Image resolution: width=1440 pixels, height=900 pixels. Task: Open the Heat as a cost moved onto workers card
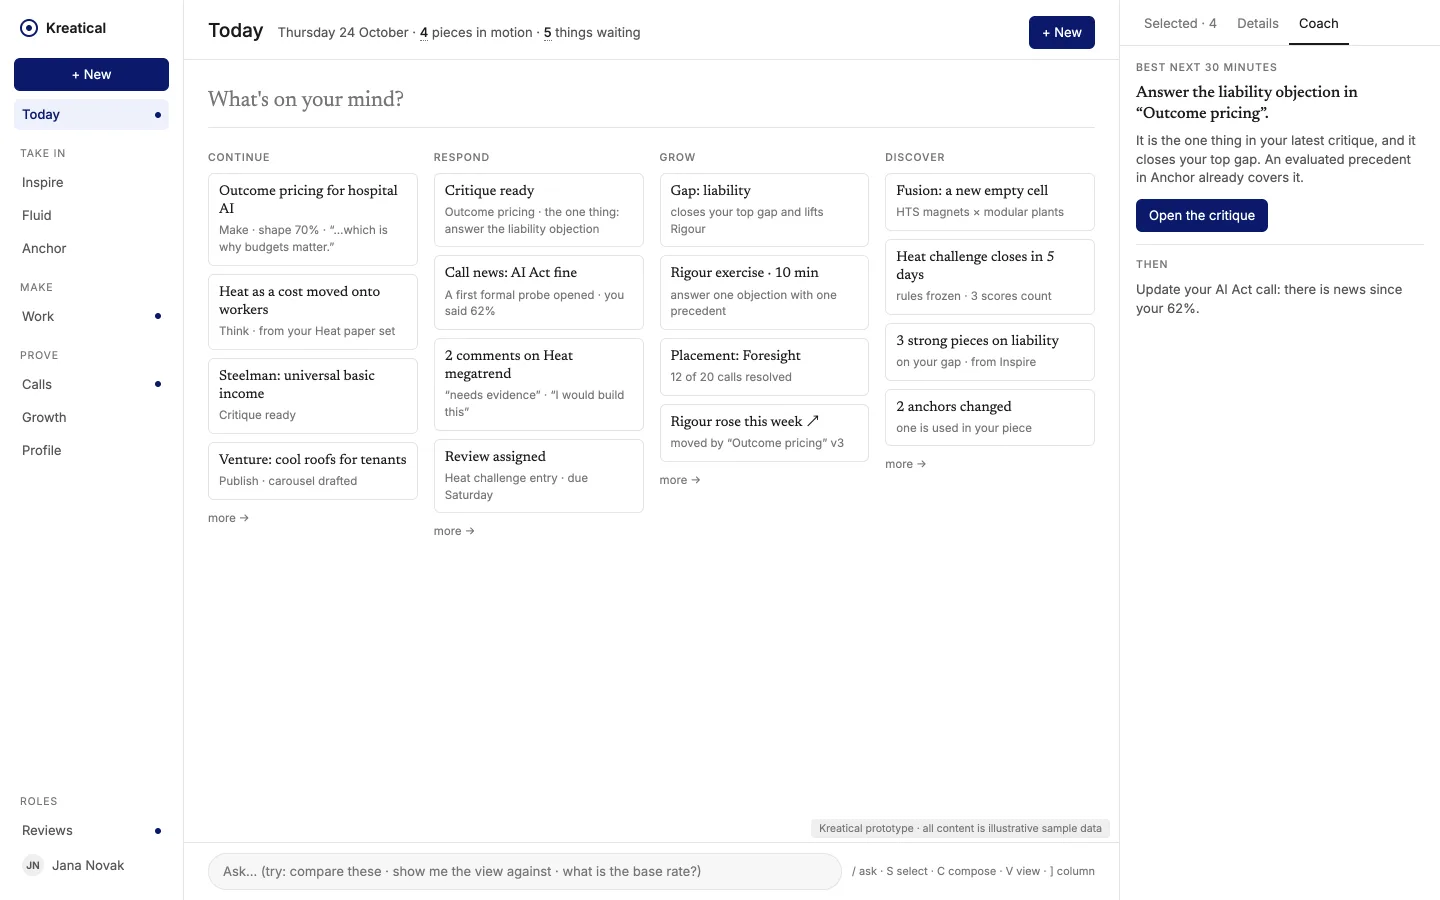(313, 312)
